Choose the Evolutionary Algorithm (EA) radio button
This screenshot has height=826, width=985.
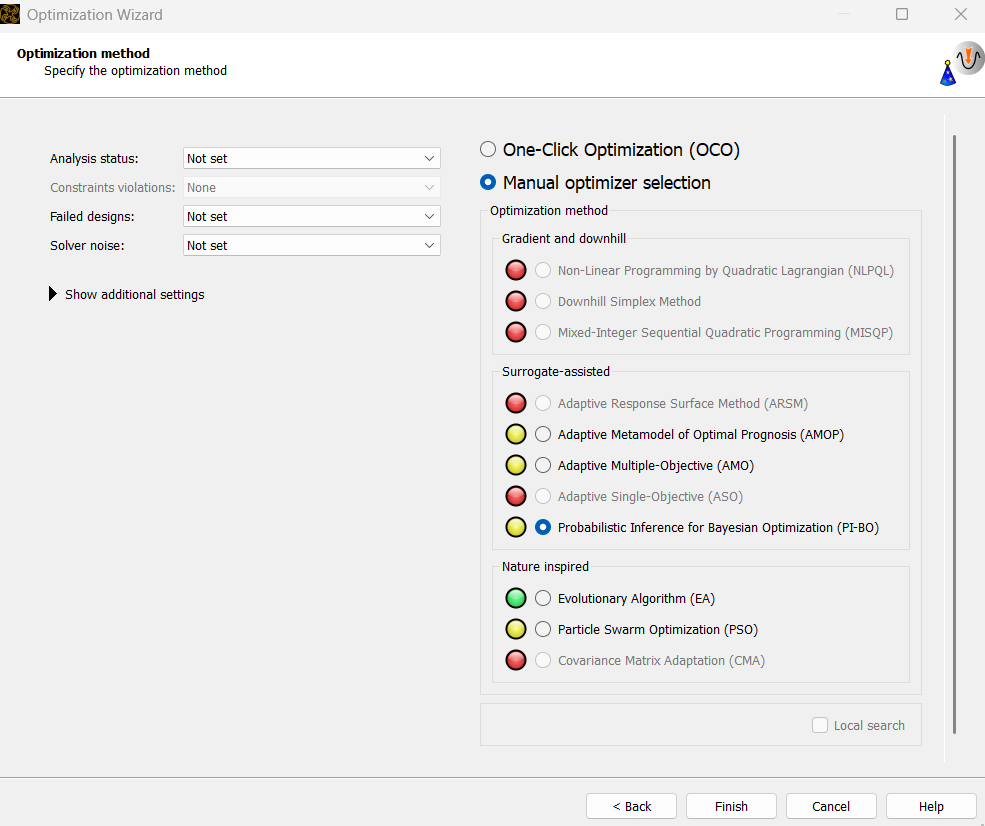pyautogui.click(x=543, y=598)
